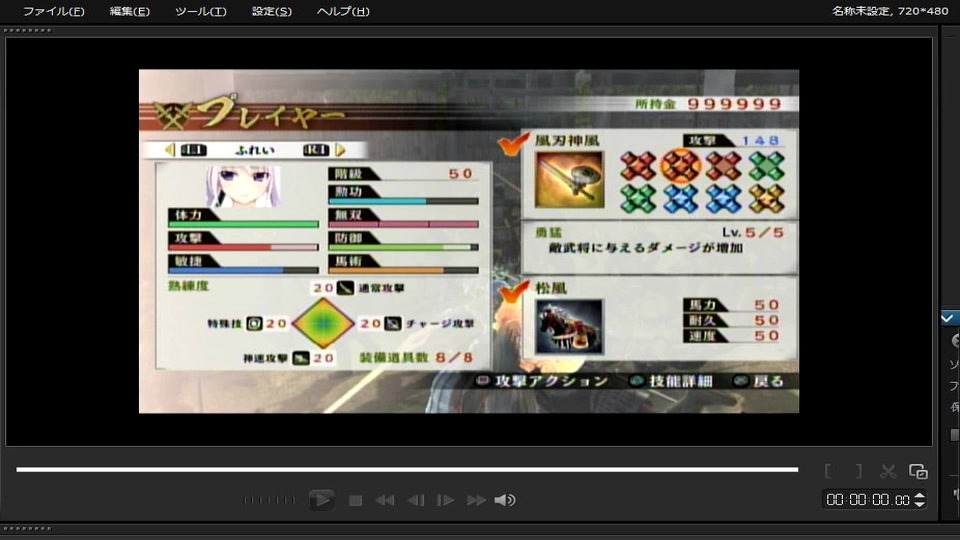Cut the clip with the scissors icon
Viewport: 960px width, 540px height.
click(x=888, y=471)
